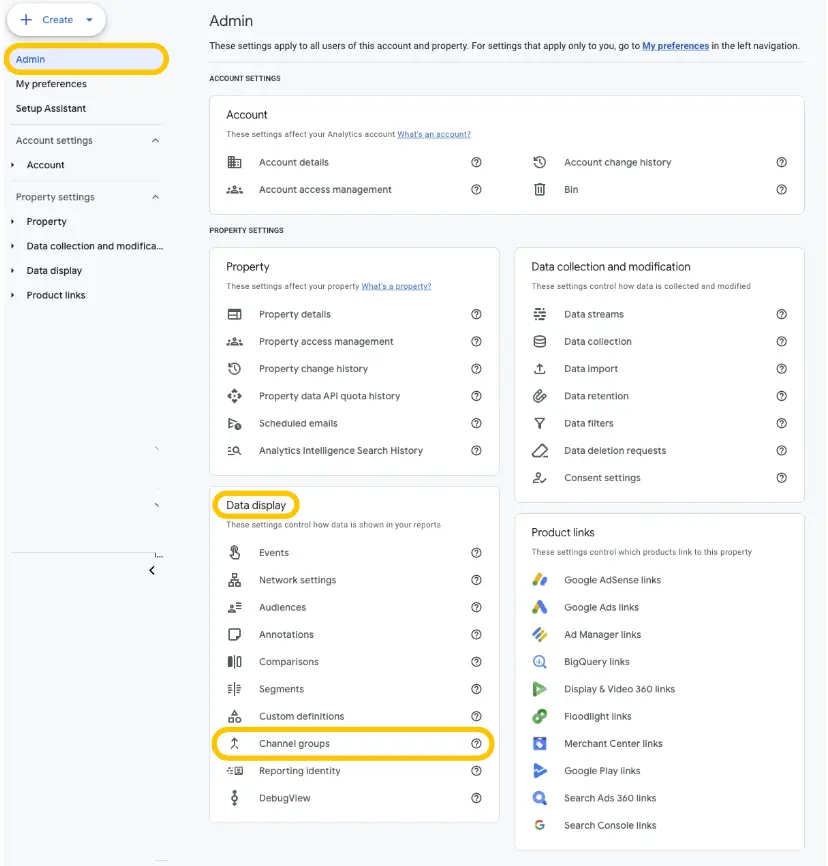Open Search Ads 360 links
This screenshot has width=828, height=866.
[610, 798]
